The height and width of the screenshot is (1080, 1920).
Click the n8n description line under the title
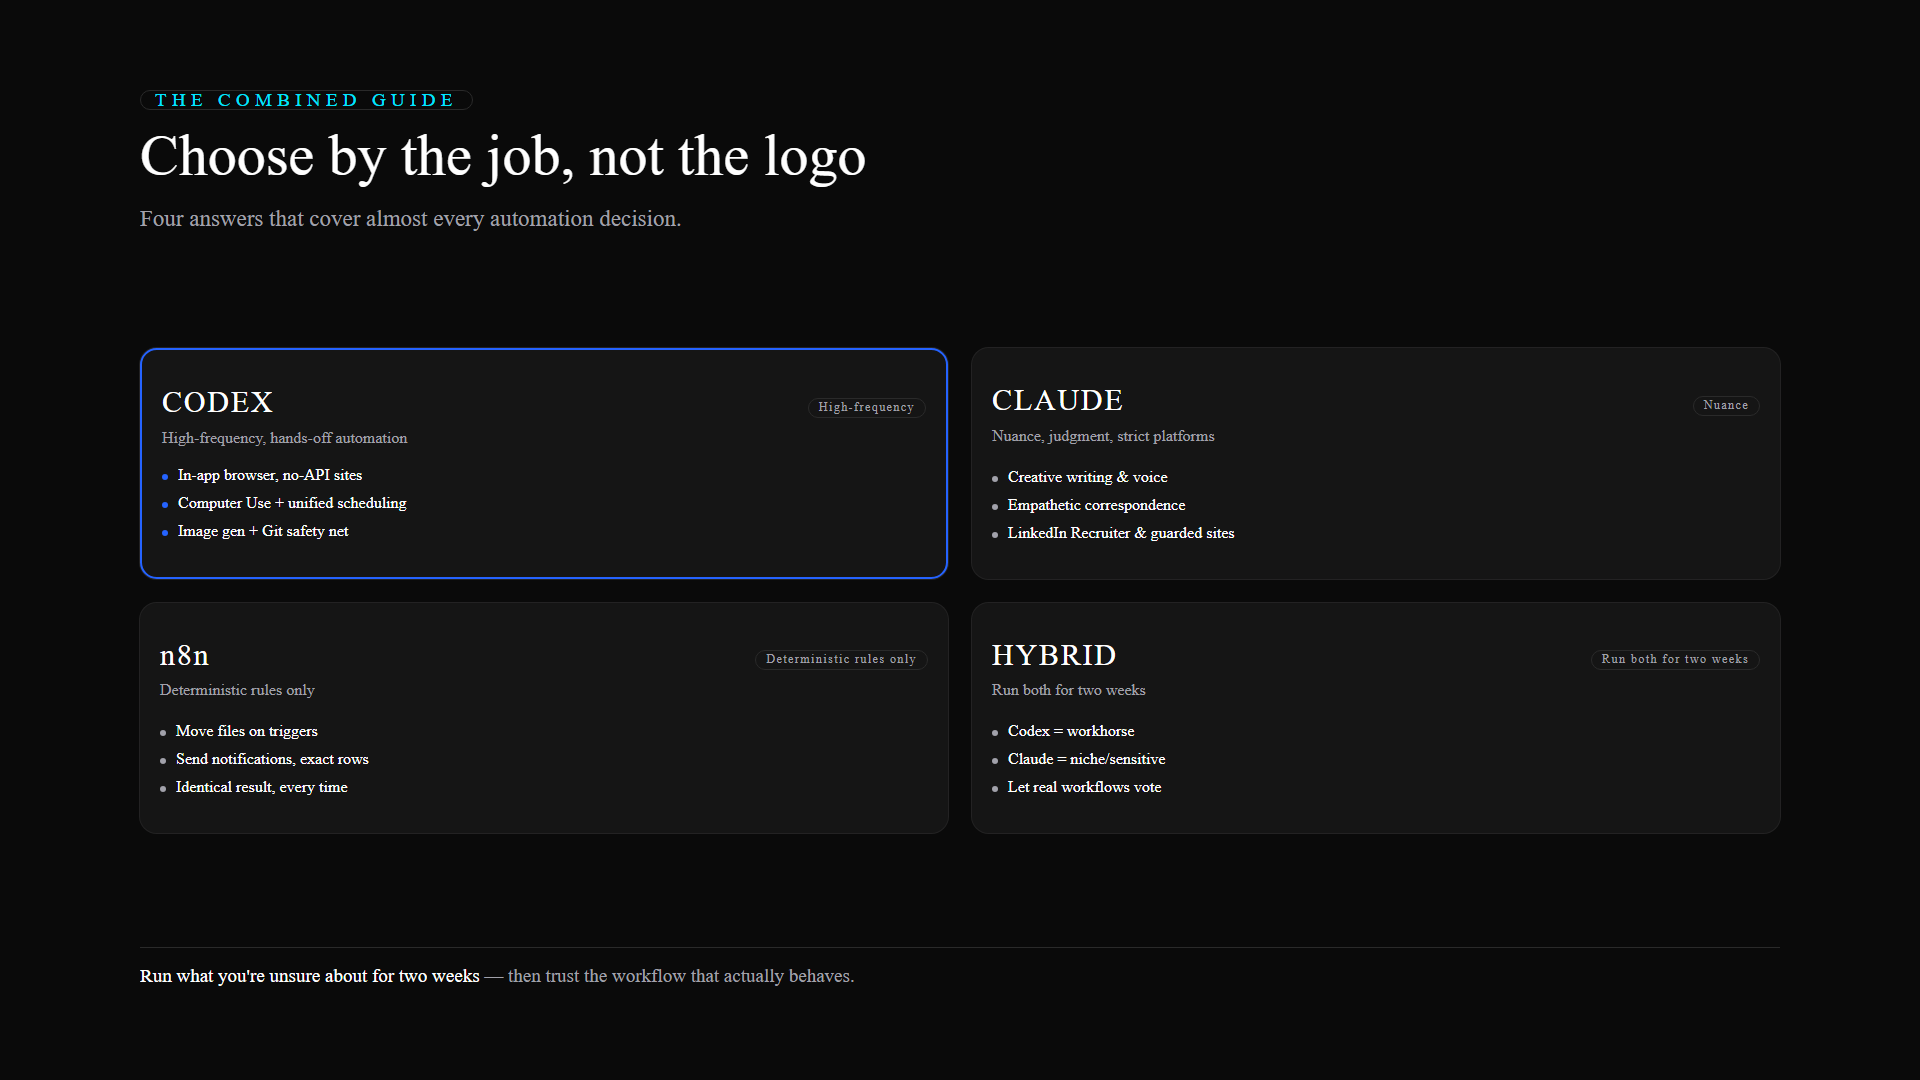coord(237,690)
